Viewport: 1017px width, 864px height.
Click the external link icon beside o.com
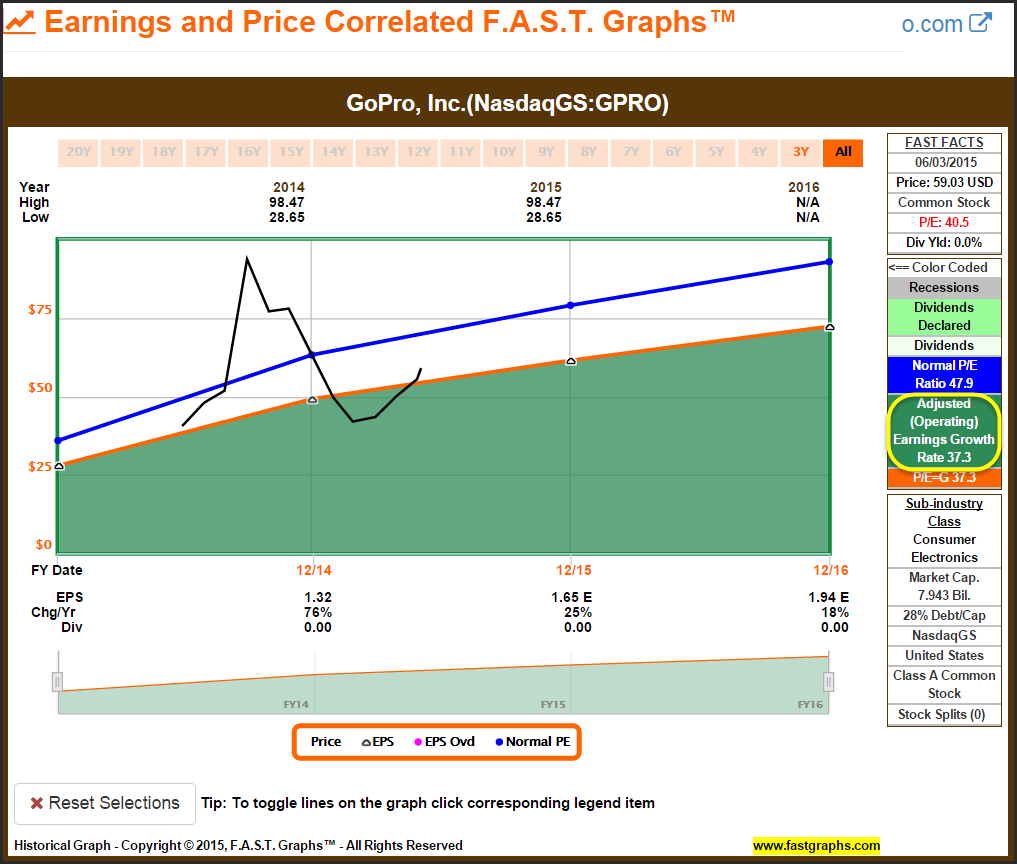click(x=981, y=23)
